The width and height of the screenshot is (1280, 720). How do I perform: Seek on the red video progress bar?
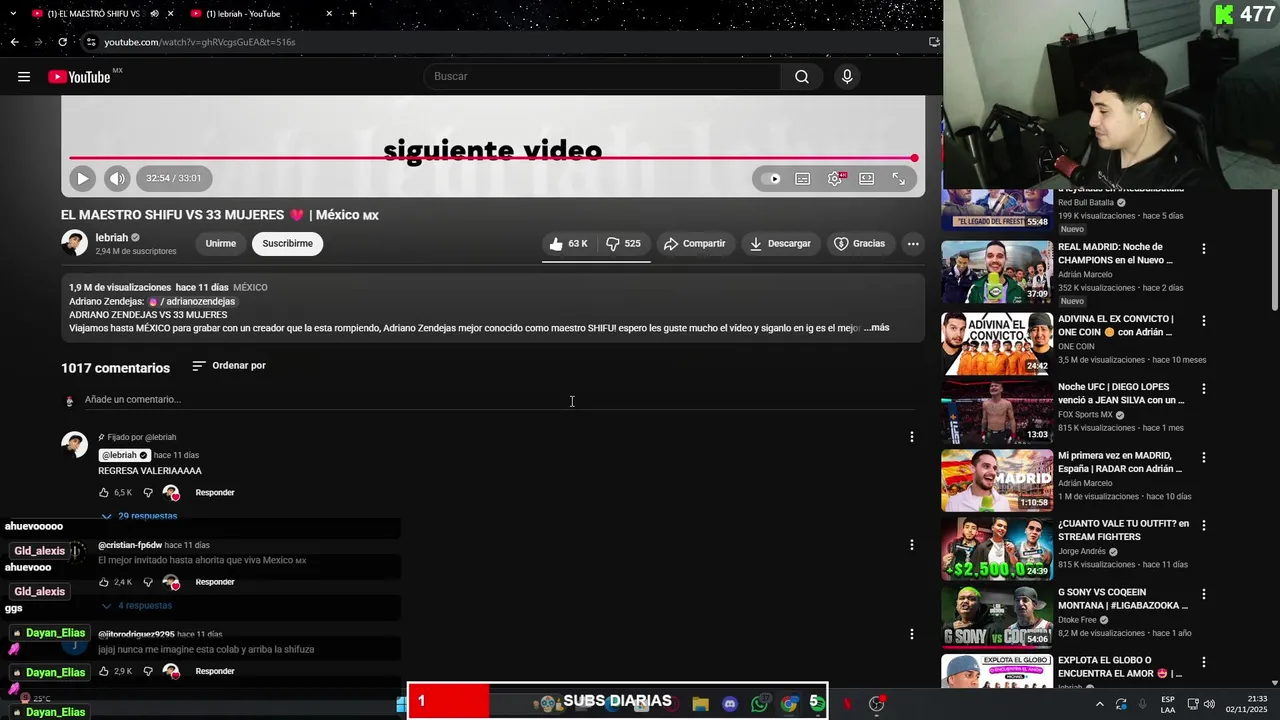point(493,158)
